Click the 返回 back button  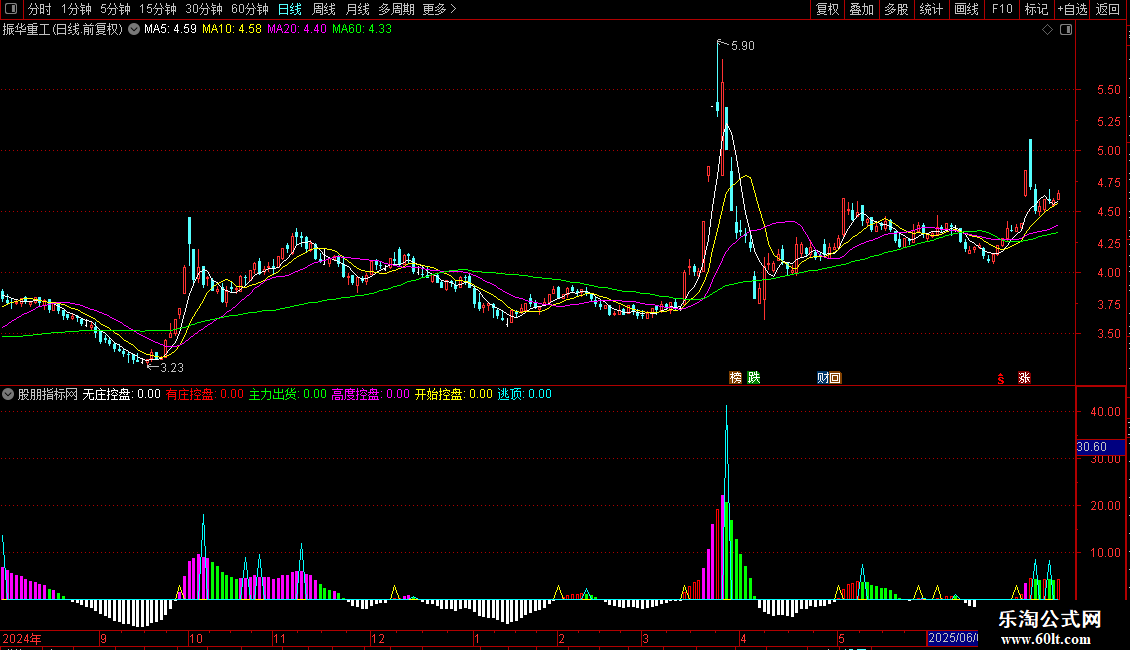click(1108, 9)
